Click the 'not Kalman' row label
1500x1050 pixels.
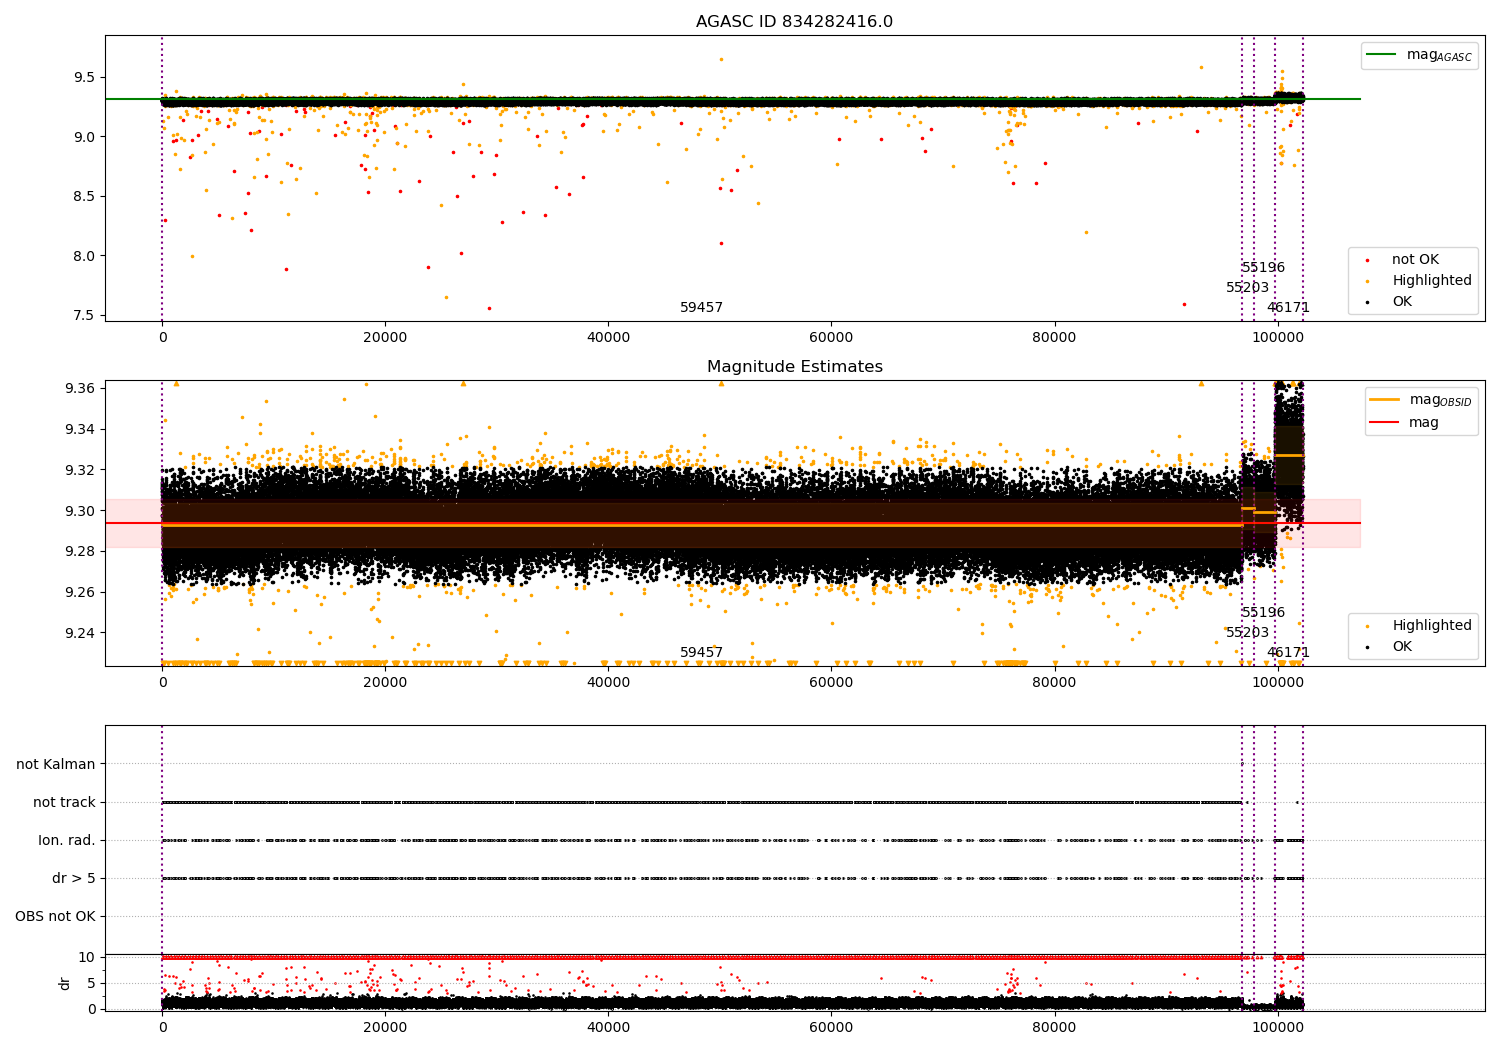56,764
